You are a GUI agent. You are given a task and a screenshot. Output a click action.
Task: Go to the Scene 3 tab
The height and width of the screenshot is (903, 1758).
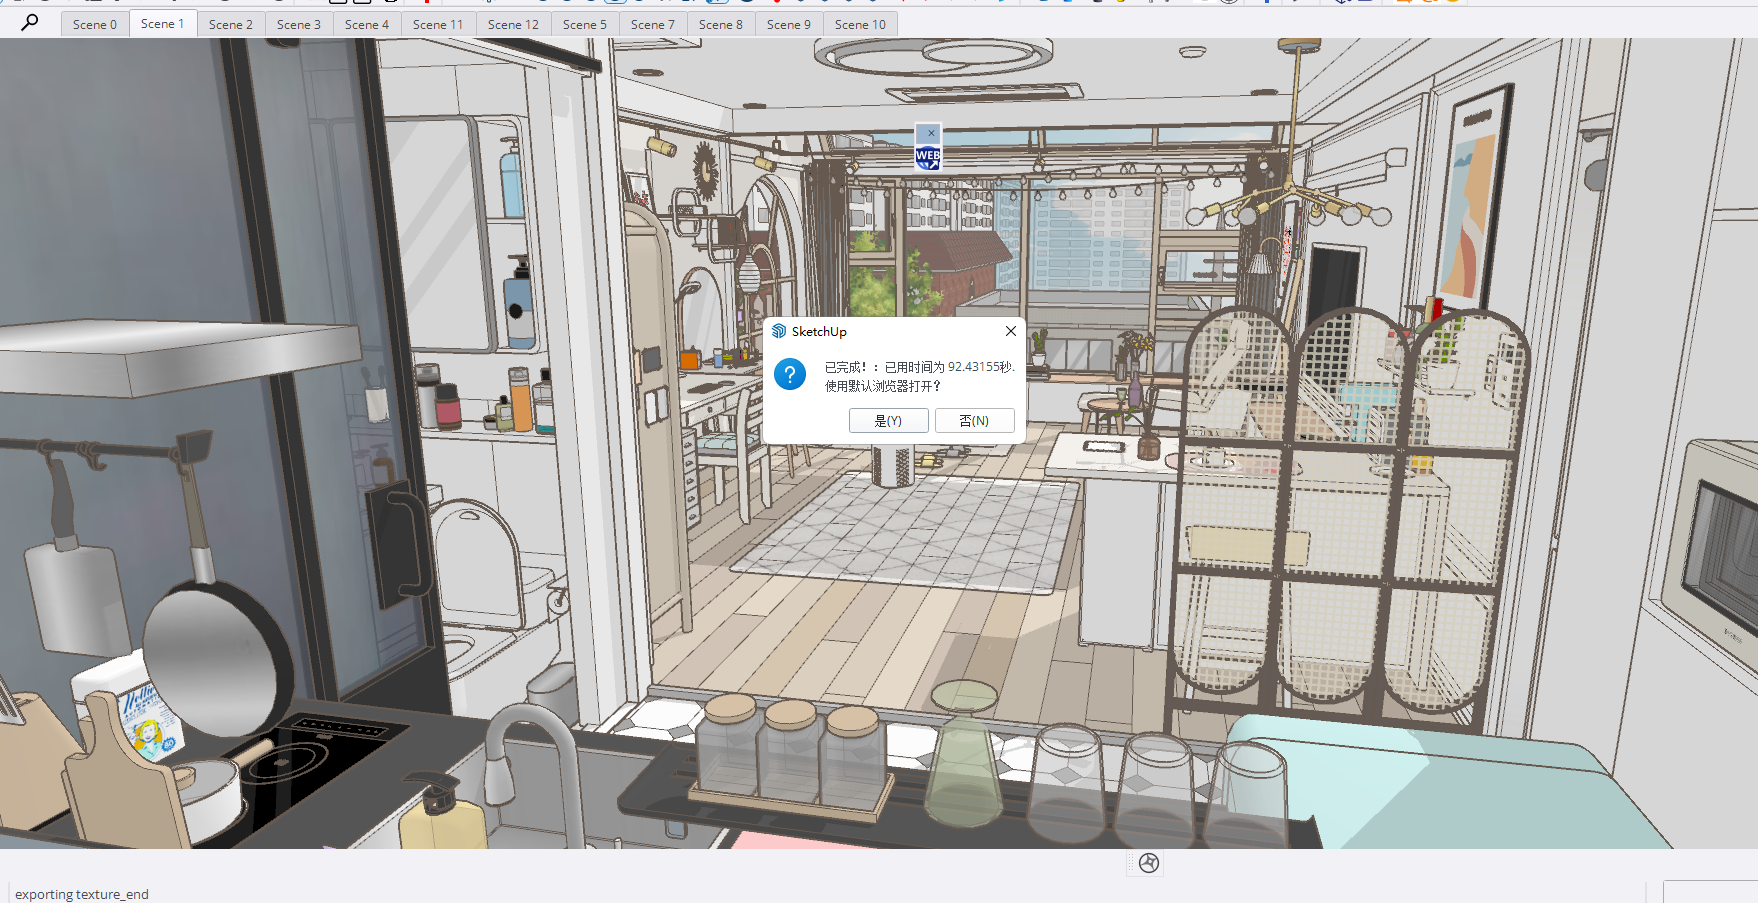coord(298,24)
